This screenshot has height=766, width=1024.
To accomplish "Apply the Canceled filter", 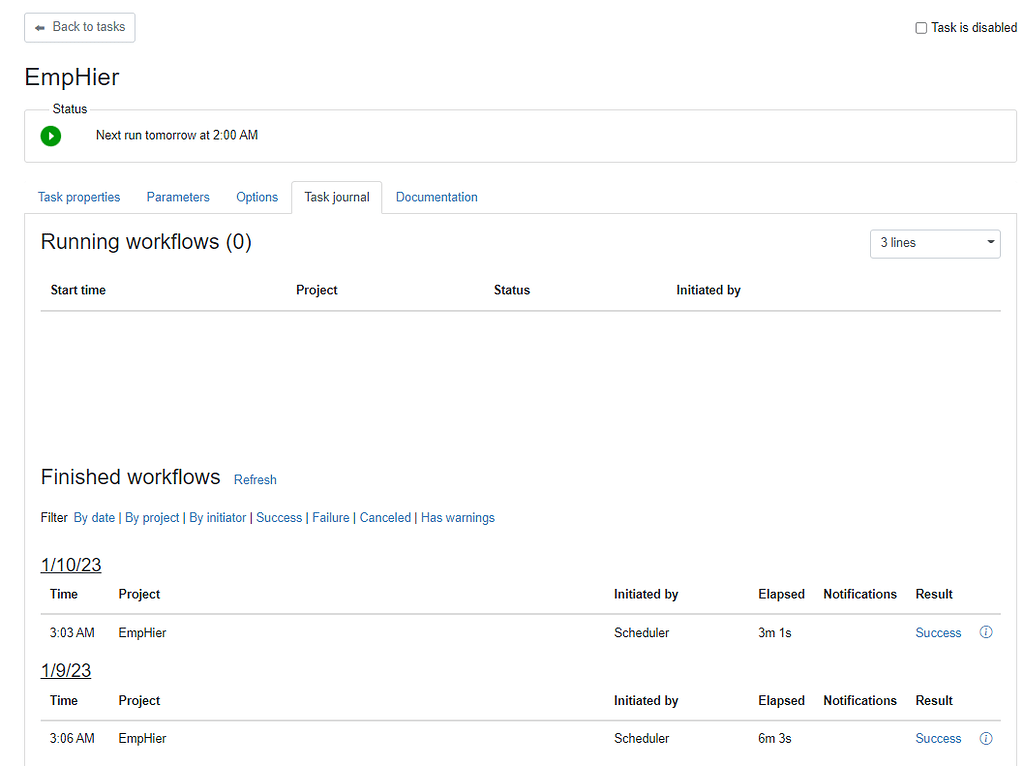I will 385,518.
